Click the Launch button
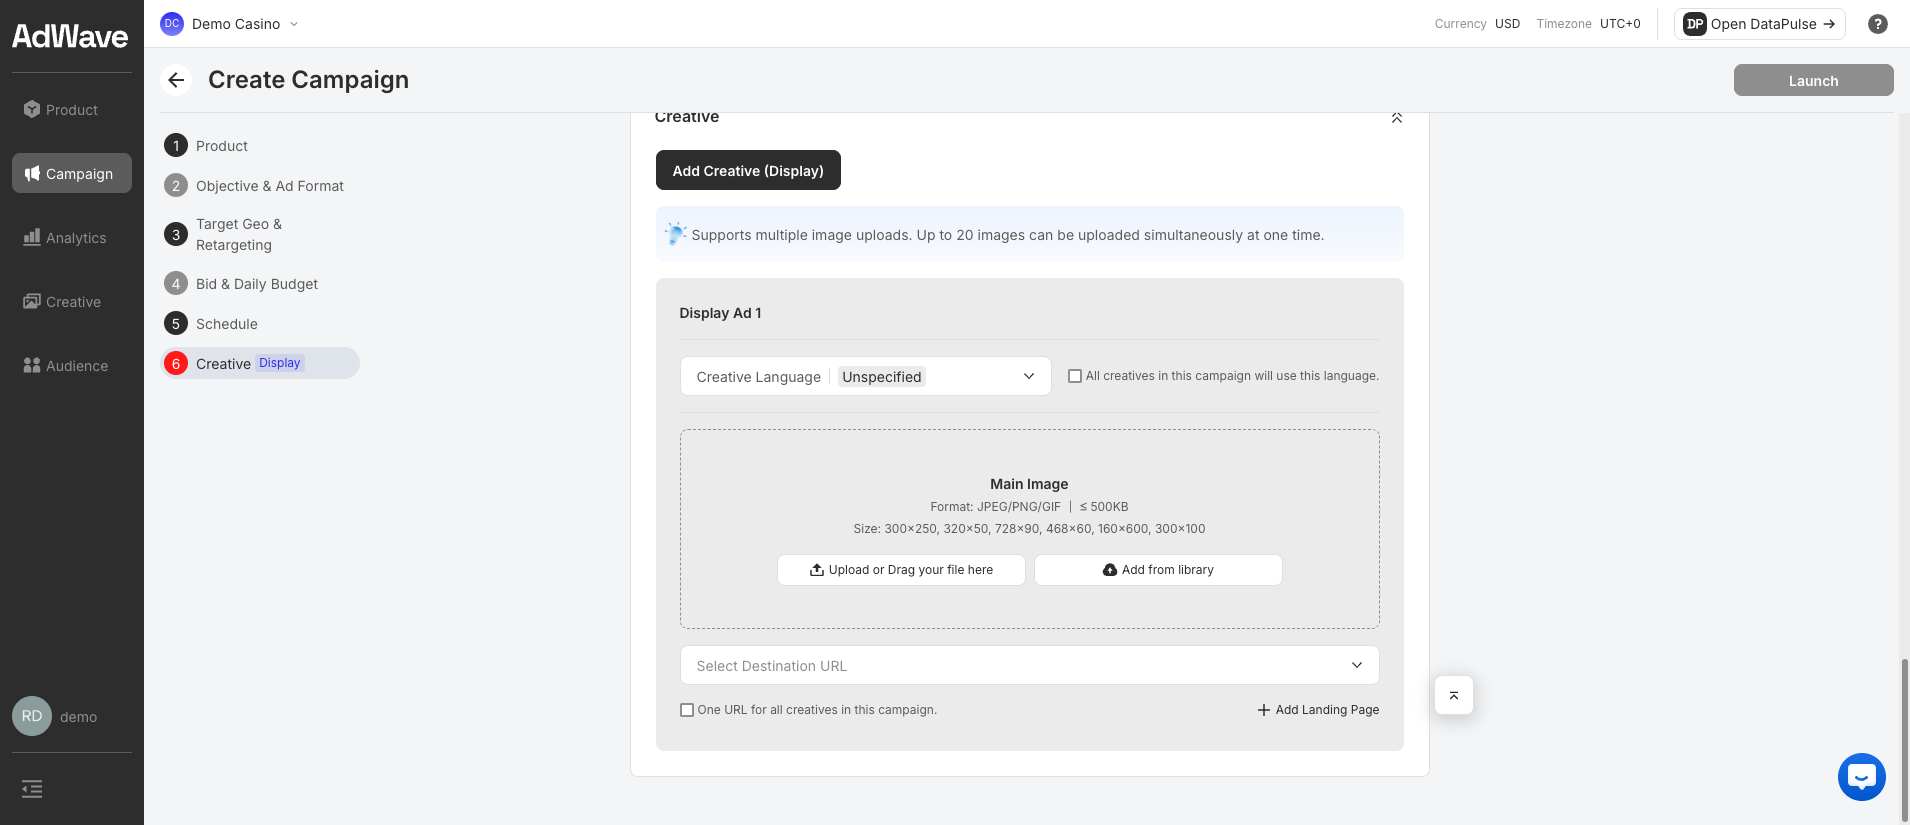The height and width of the screenshot is (825, 1910). [1813, 80]
